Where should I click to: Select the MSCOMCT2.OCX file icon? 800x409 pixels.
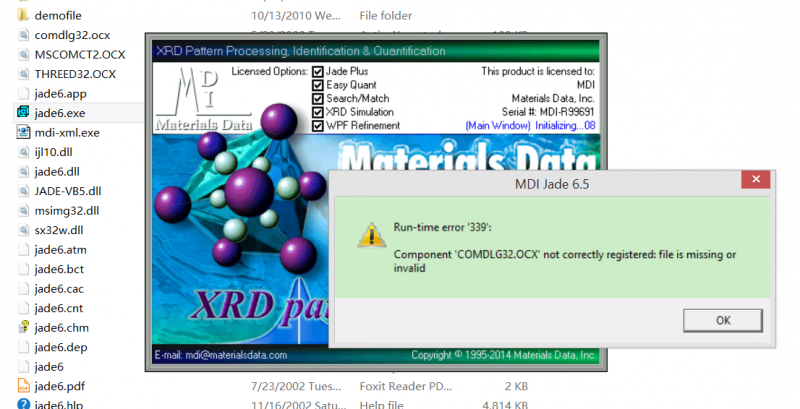click(23, 54)
